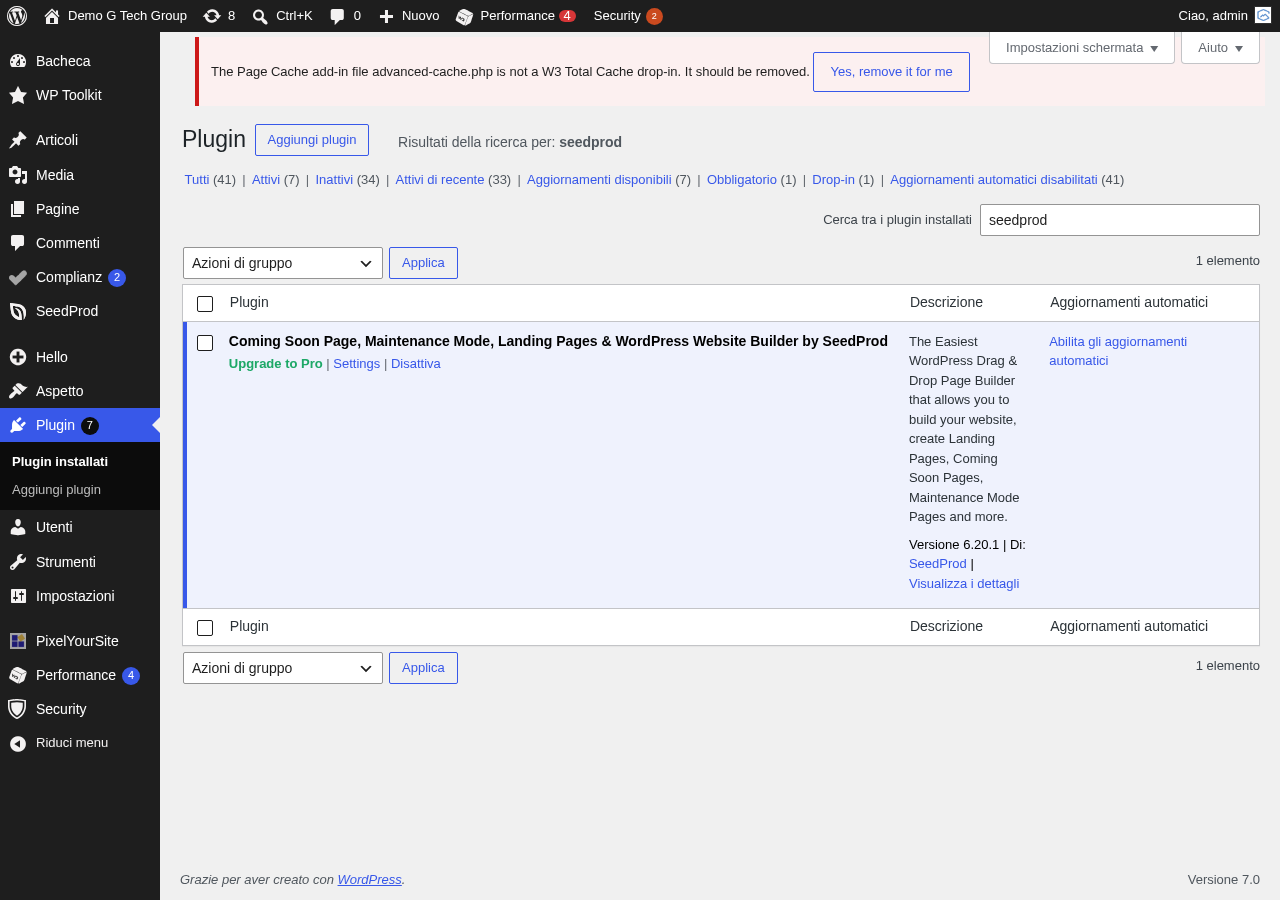This screenshot has height=900, width=1280.
Task: Click the Utenti user icon
Action: click(18, 527)
